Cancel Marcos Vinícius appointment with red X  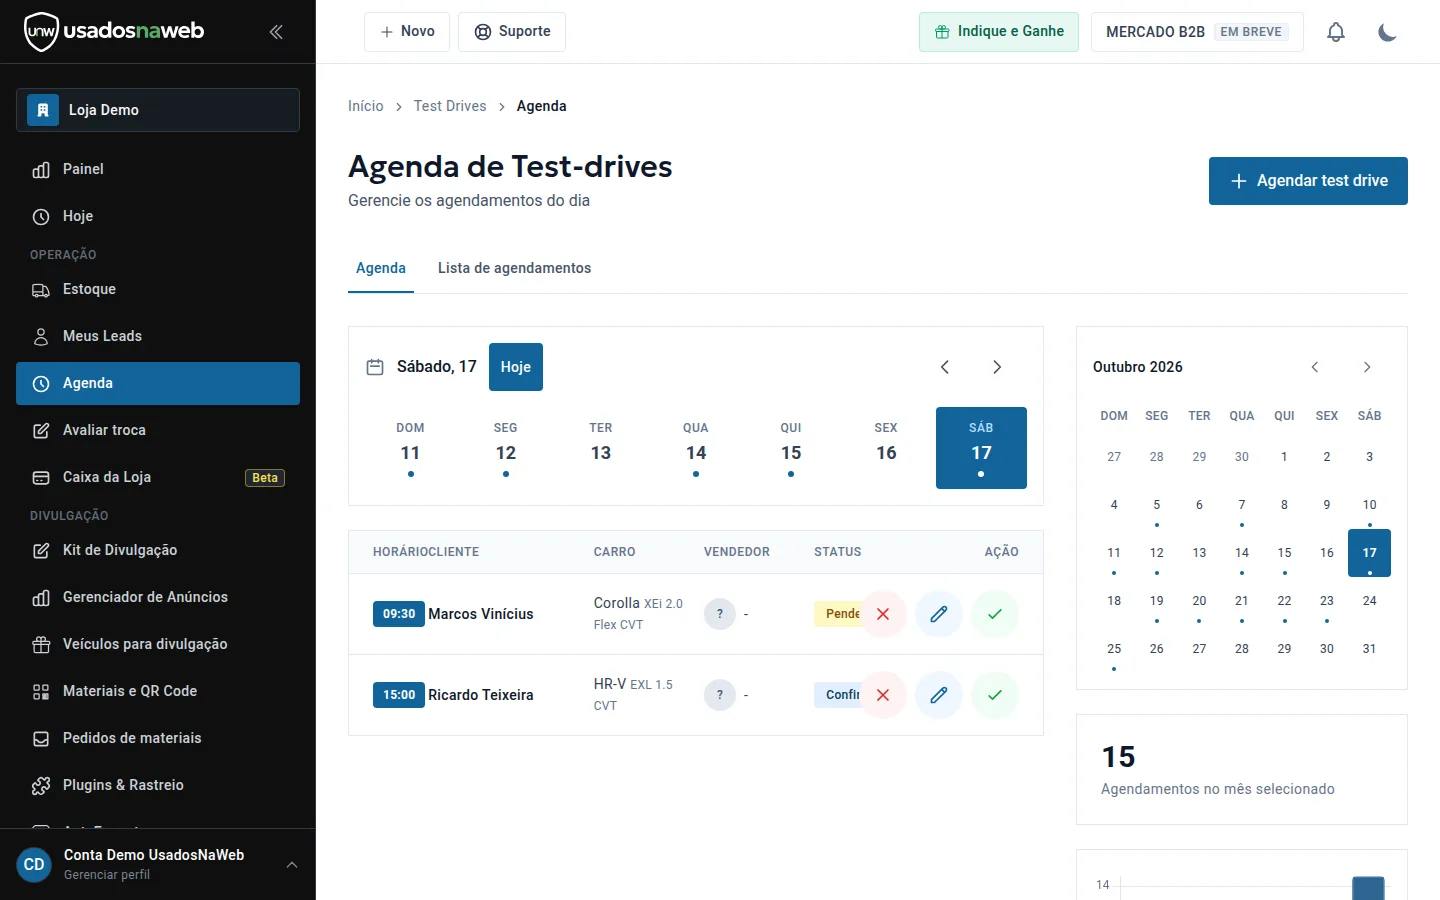click(x=883, y=614)
